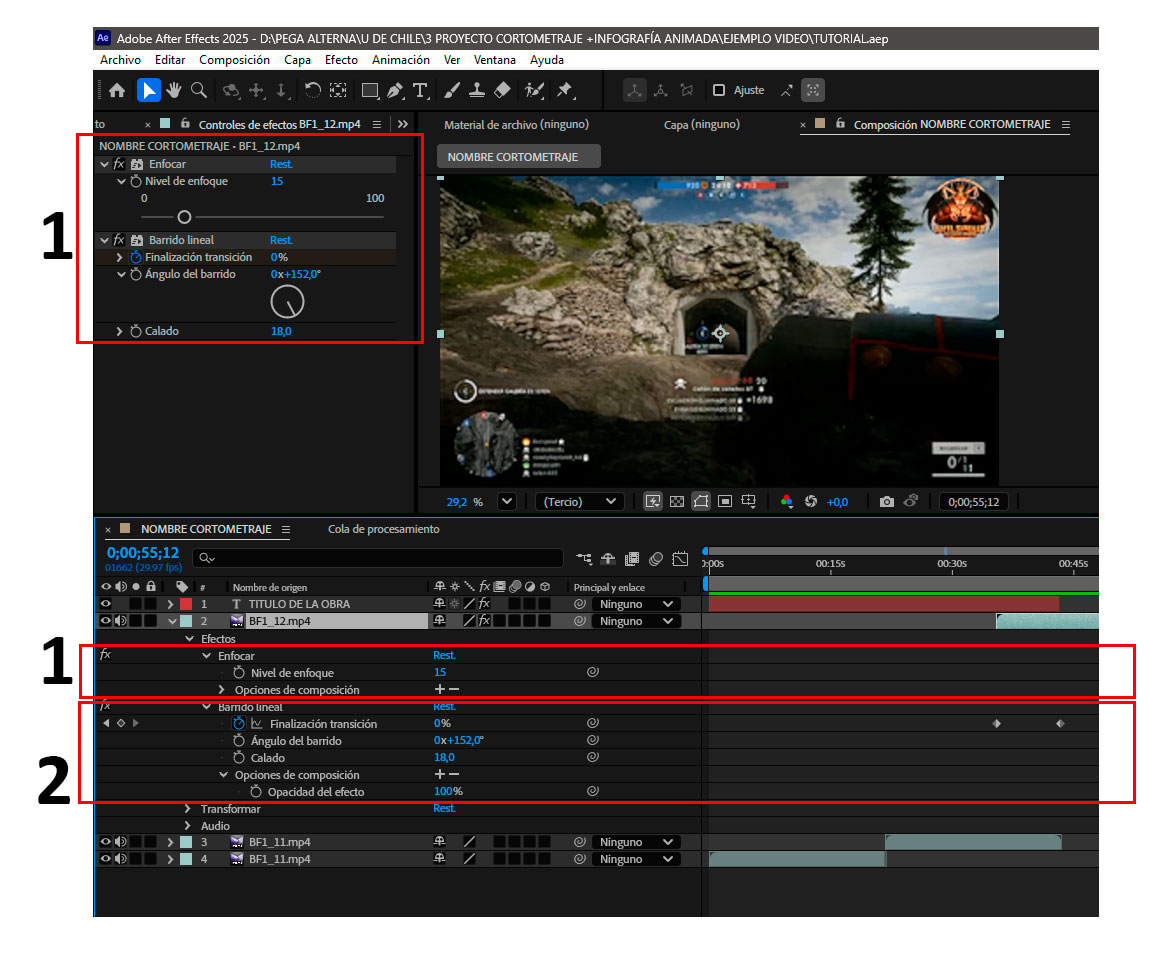
Task: Open the Efecto menu
Action: (x=341, y=60)
